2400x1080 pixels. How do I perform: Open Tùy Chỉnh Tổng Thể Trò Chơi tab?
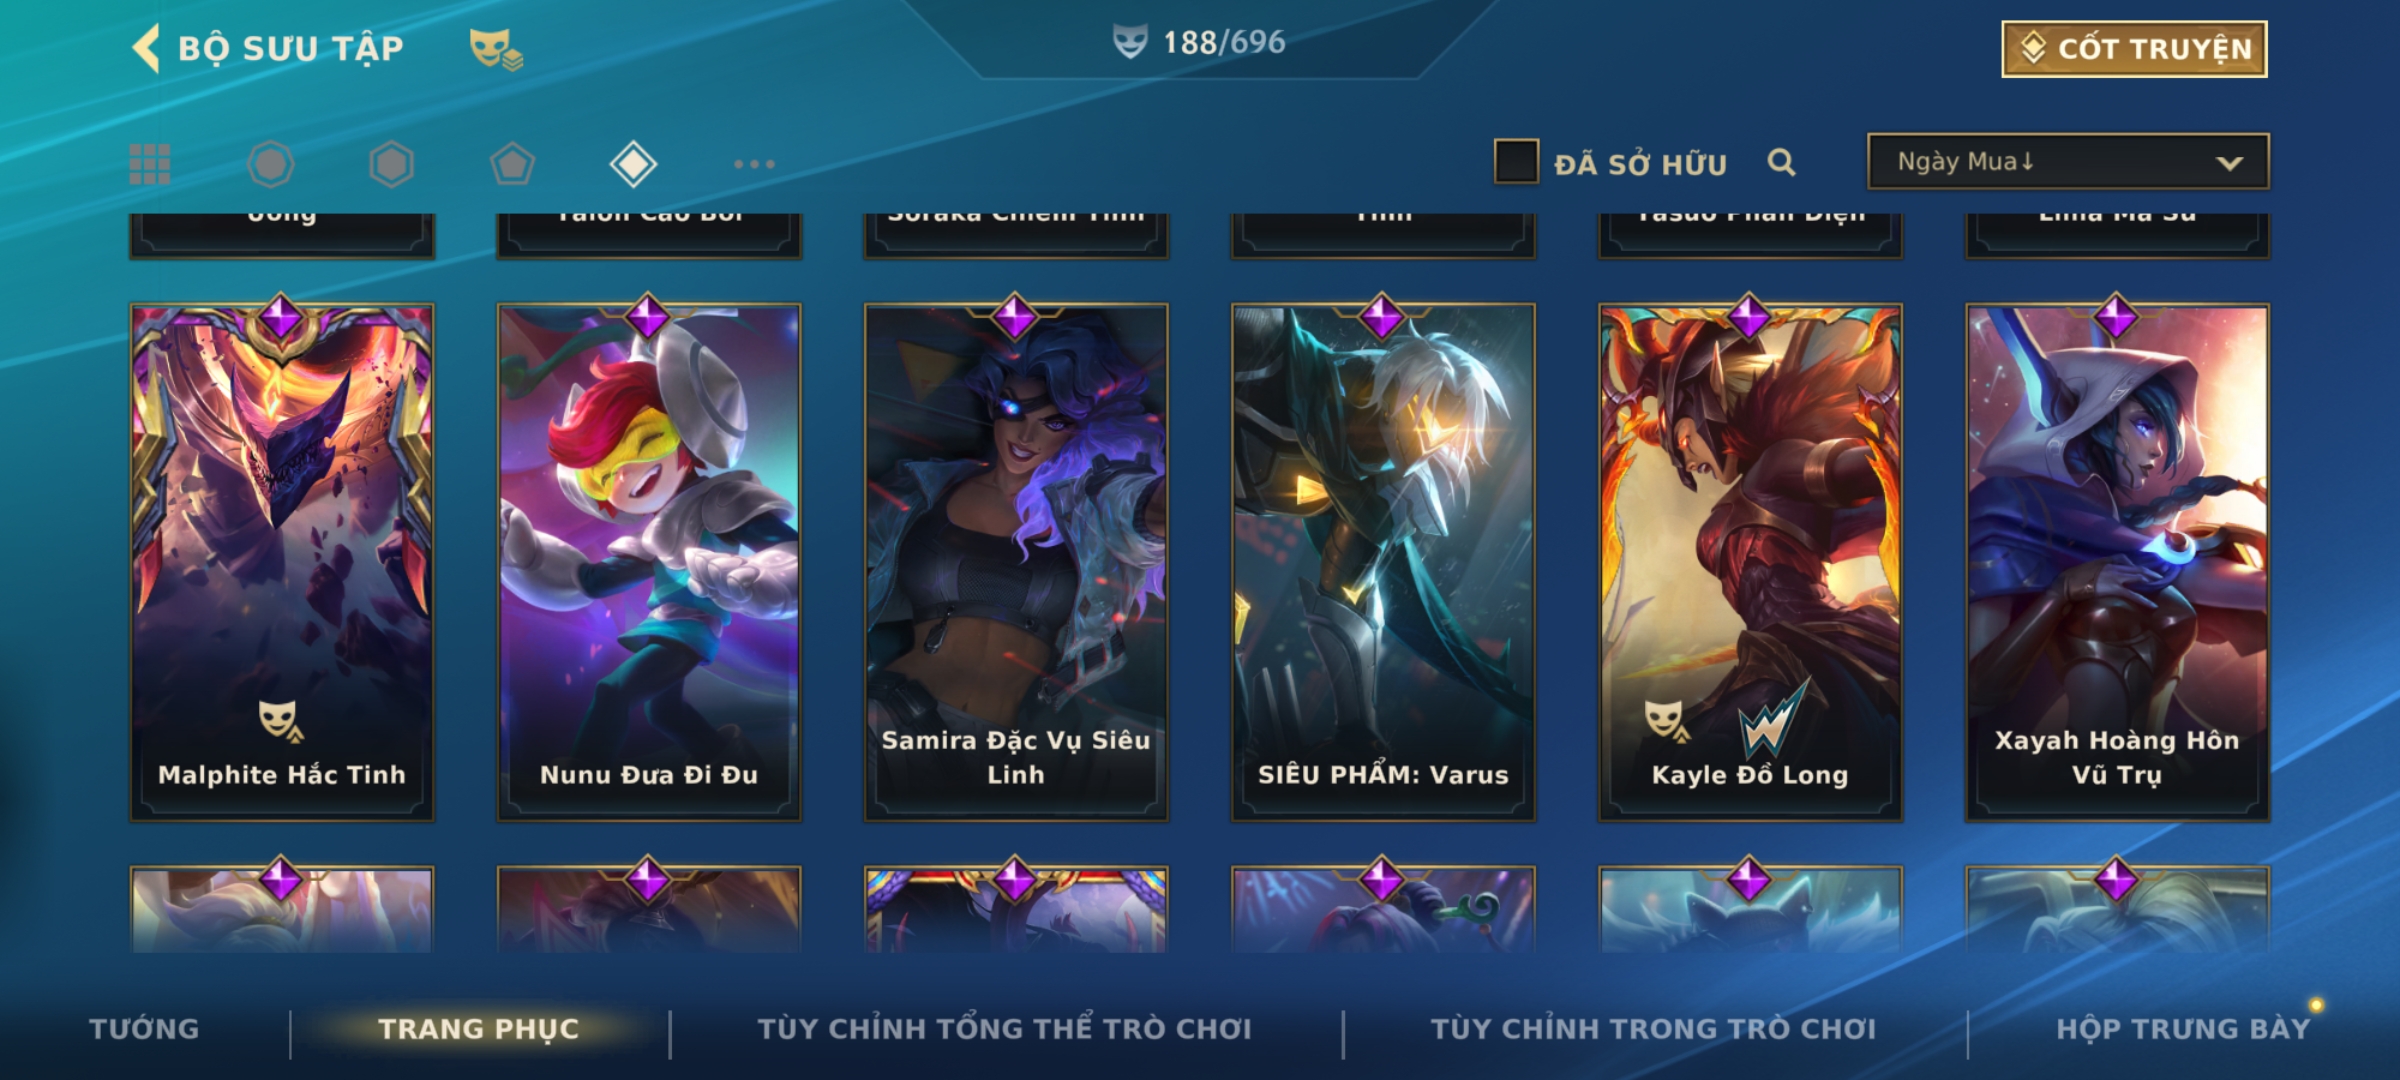click(1004, 1028)
